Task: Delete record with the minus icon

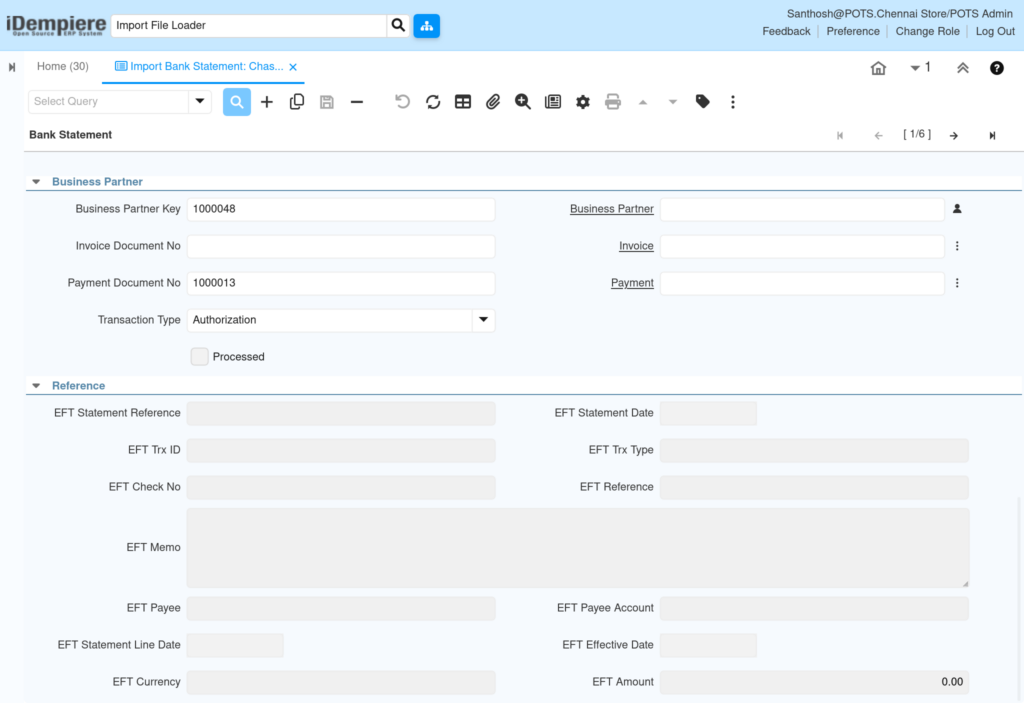Action: tap(357, 102)
